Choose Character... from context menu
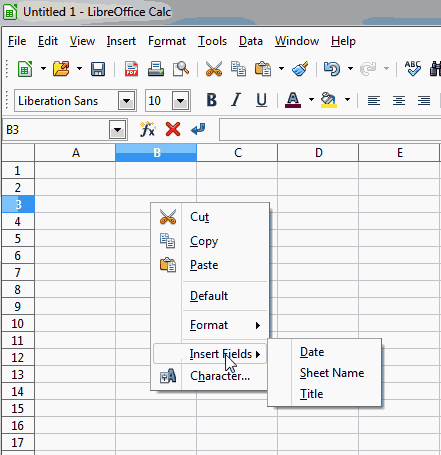Image resolution: width=441 pixels, height=455 pixels. point(210,376)
